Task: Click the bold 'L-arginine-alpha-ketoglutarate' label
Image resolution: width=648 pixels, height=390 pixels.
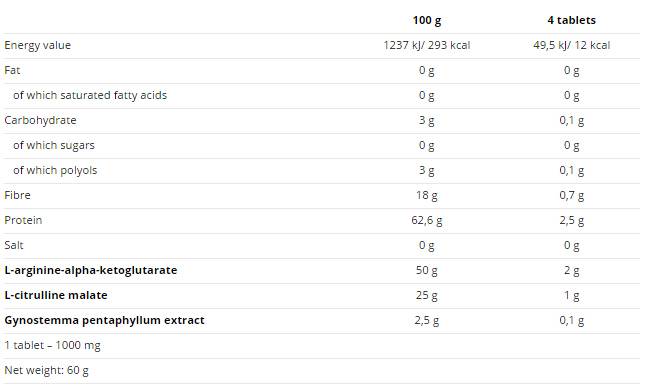Action: click(91, 270)
